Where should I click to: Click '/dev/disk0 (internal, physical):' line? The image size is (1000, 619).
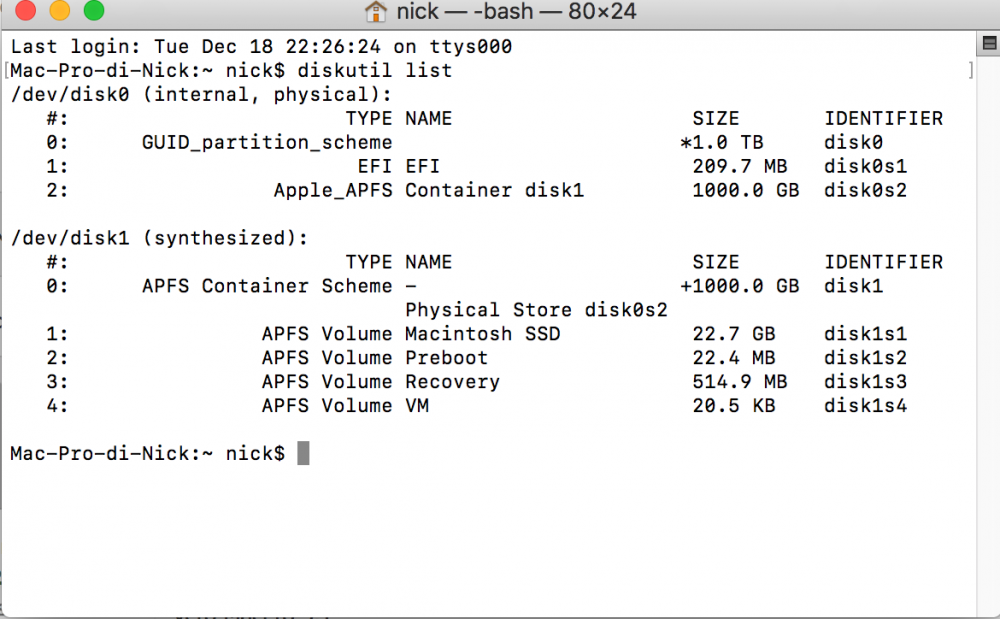tap(202, 94)
